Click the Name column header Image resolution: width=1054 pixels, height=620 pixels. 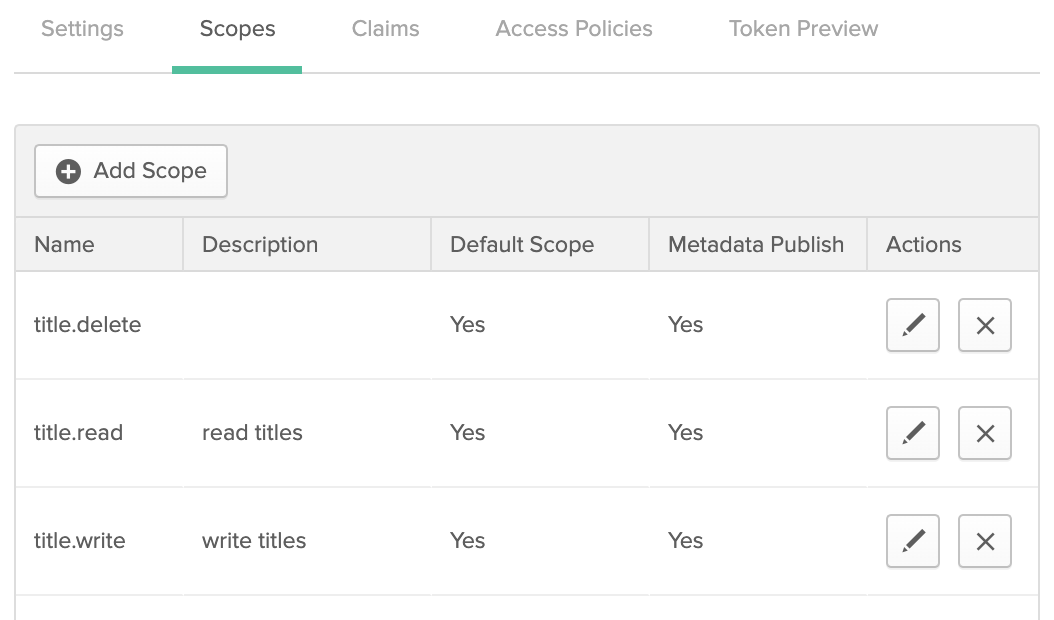[x=64, y=244]
